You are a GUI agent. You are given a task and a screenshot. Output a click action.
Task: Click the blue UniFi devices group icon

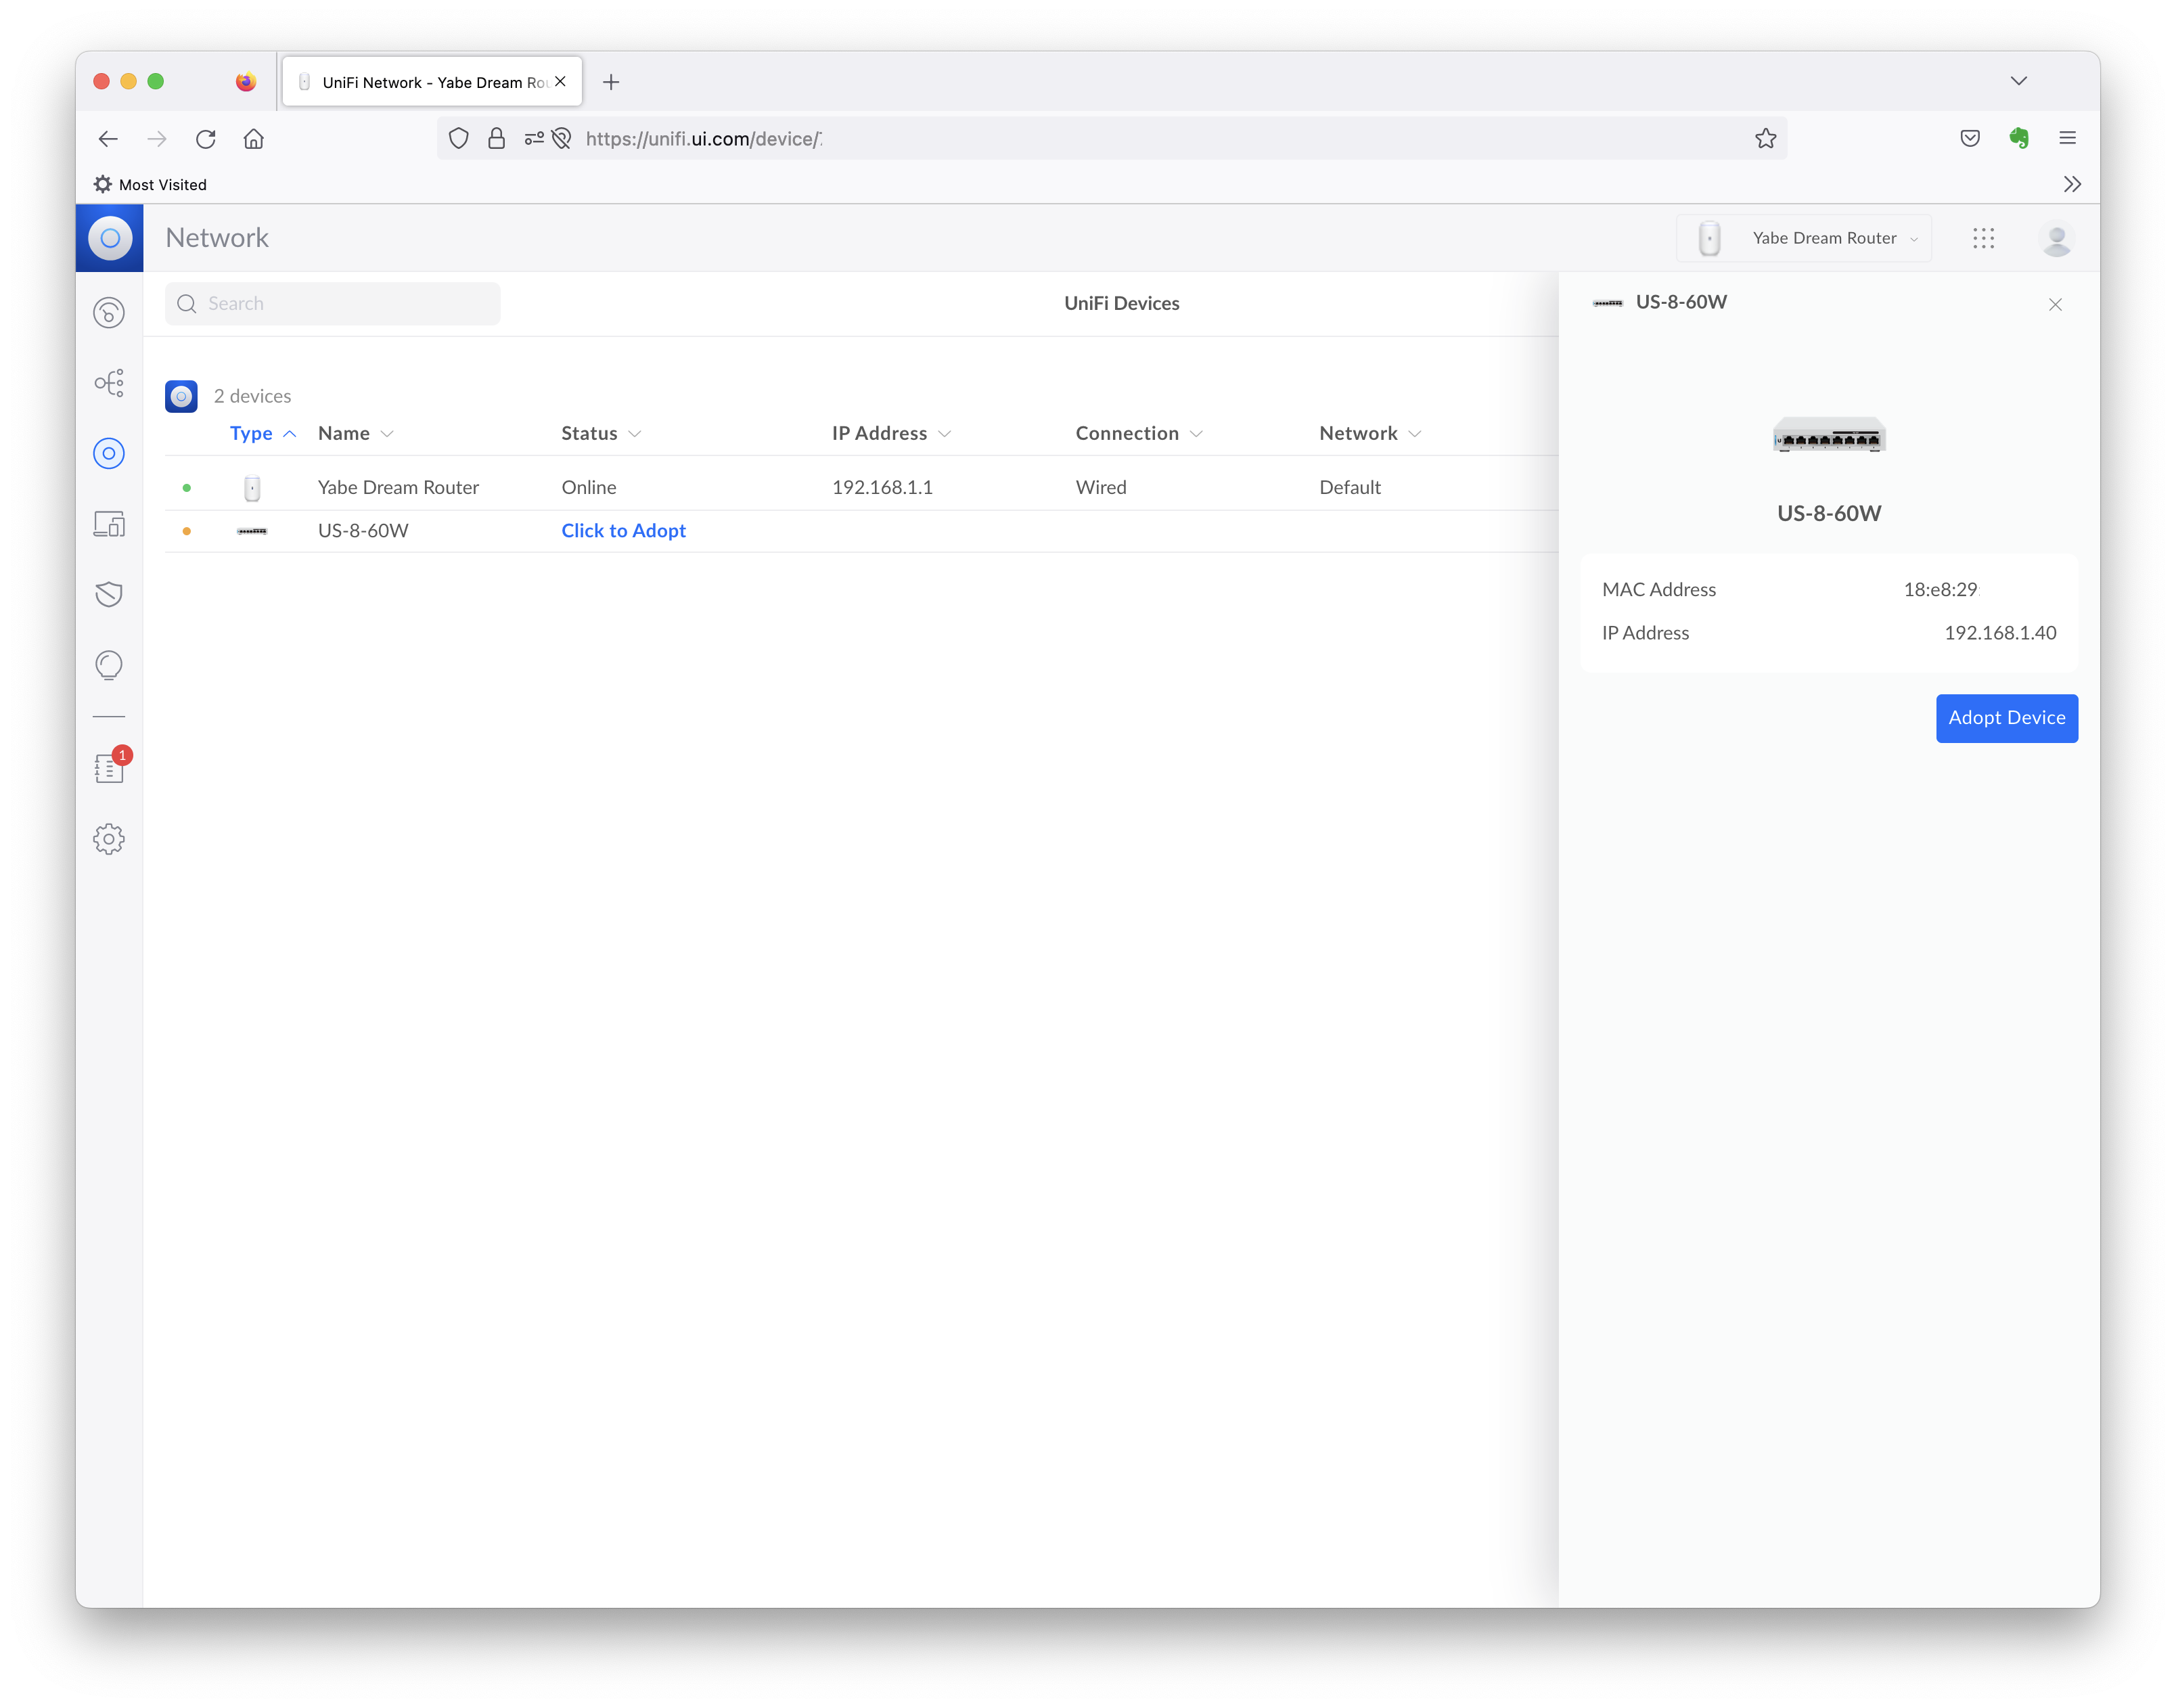point(181,396)
